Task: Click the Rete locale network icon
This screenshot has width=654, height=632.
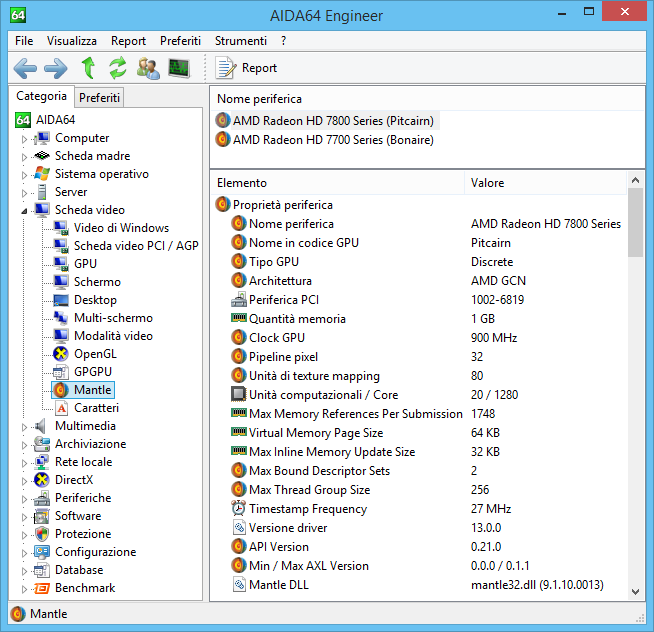Action: coord(42,462)
